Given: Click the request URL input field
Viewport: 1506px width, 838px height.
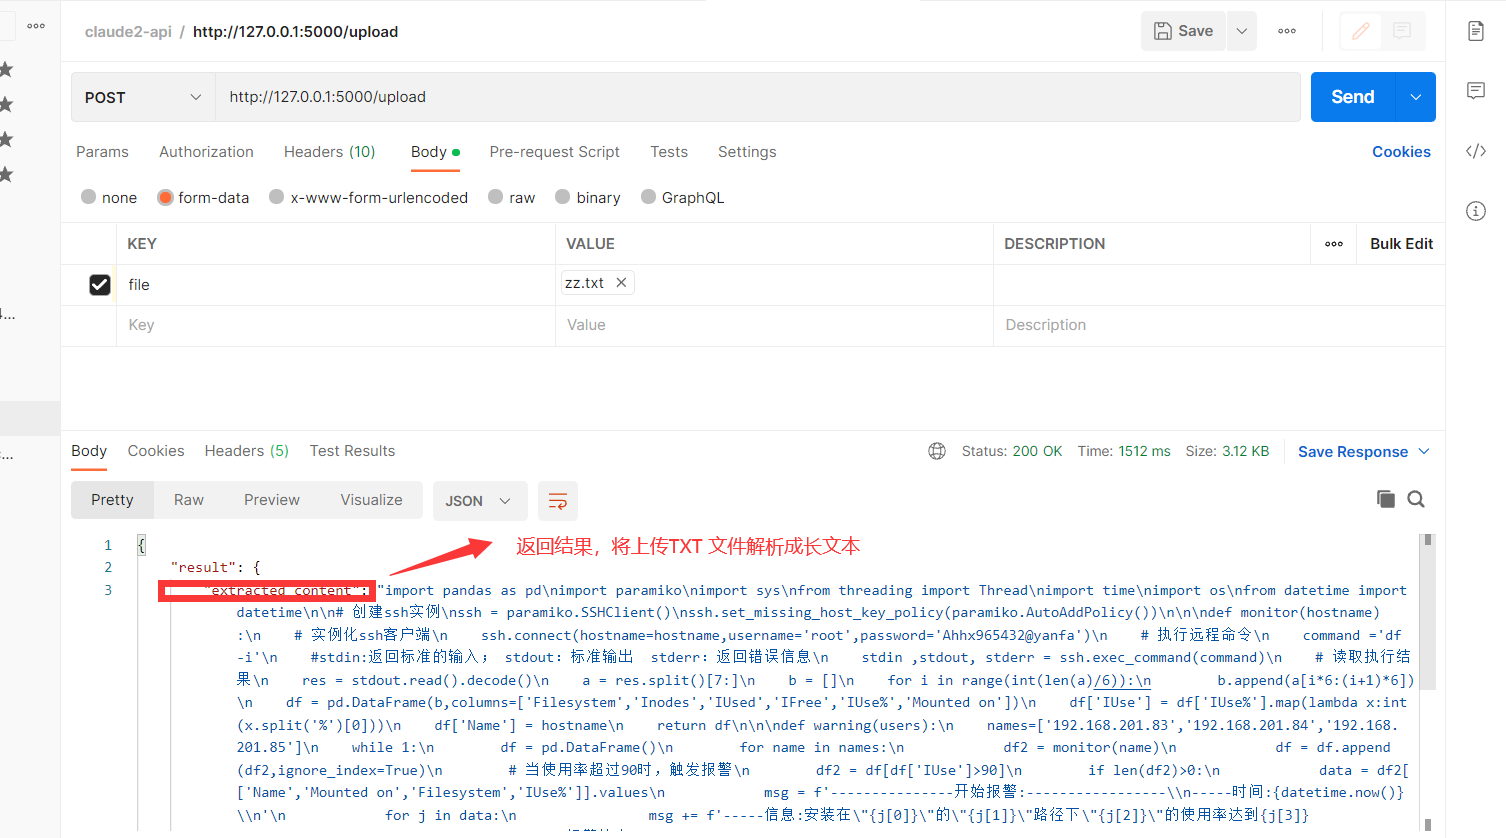Looking at the screenshot, I should coord(758,97).
